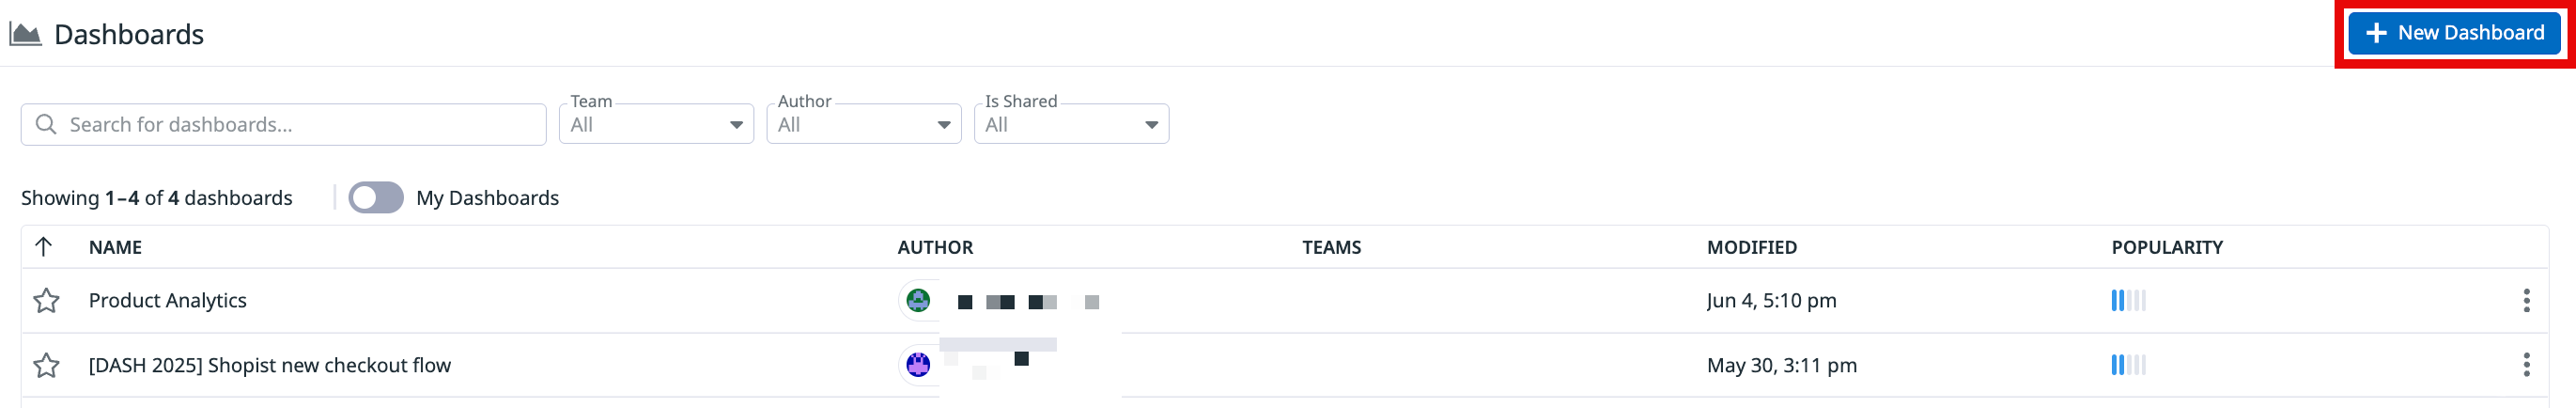
Task: Sort by the POPULARITY column header
Action: (x=2166, y=247)
